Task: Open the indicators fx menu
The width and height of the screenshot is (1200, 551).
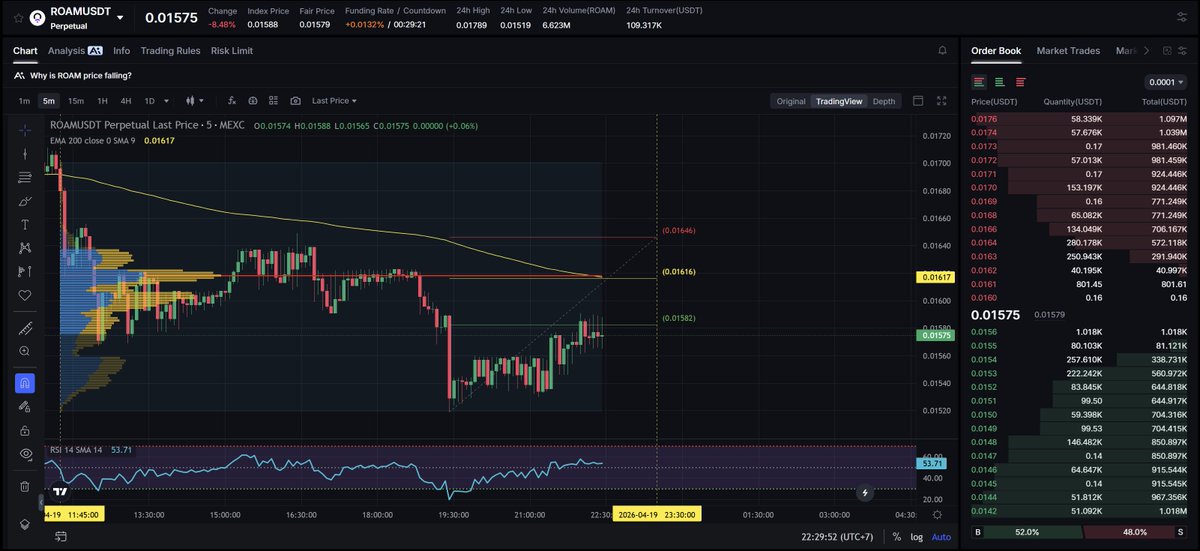Action: pos(231,101)
